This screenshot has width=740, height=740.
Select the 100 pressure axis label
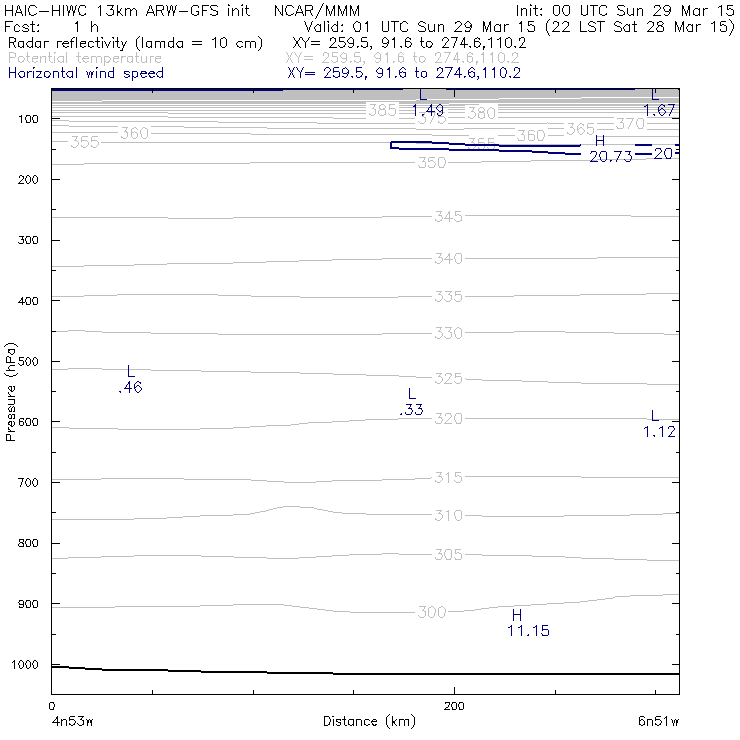point(28,119)
